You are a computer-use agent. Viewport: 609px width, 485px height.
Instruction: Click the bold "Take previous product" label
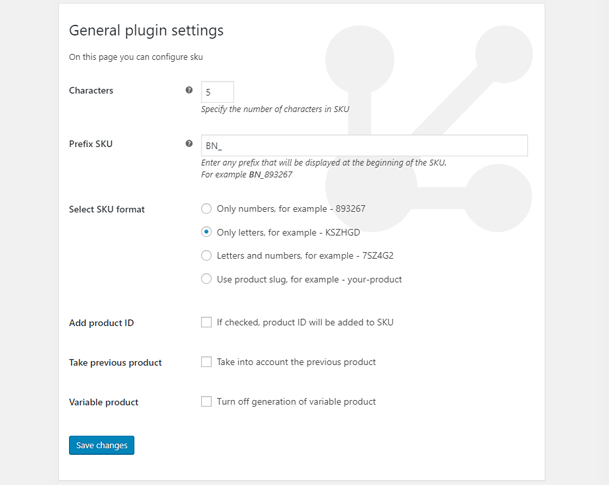(115, 362)
